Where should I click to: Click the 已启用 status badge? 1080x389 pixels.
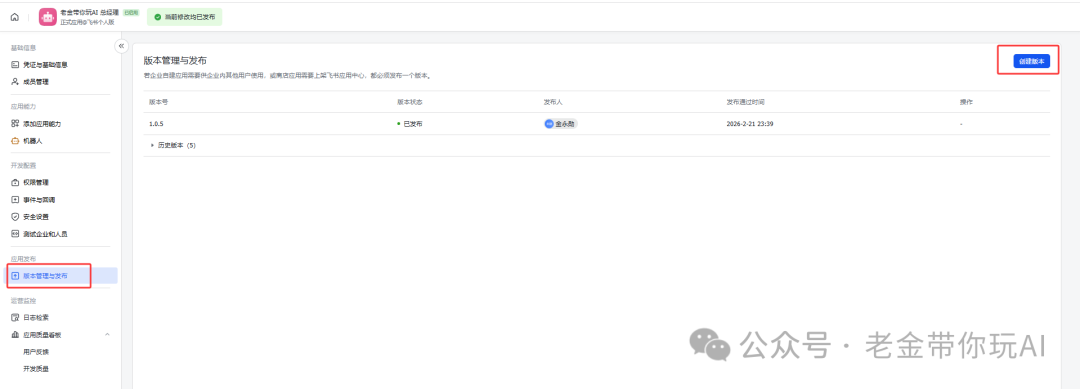pyautogui.click(x=131, y=12)
